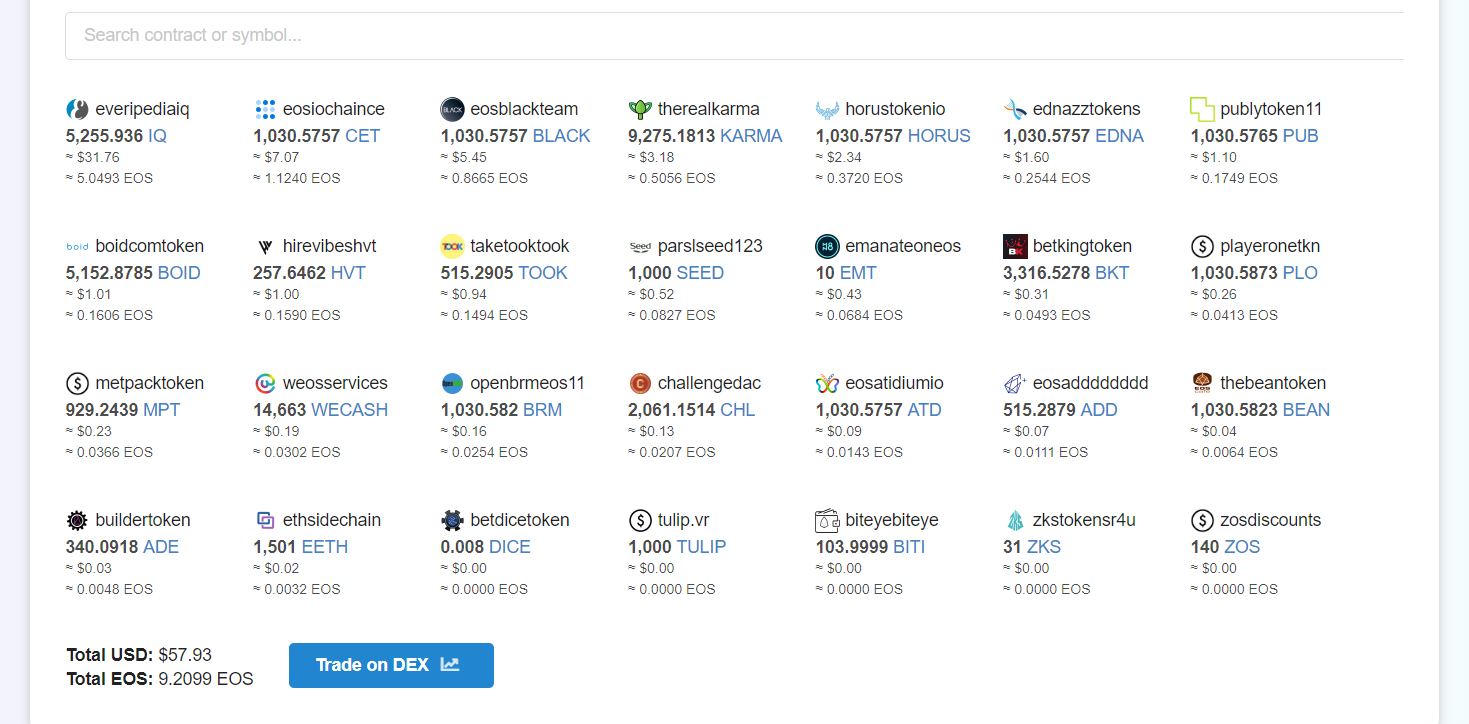Click the contract name eosblackteam
The height and width of the screenshot is (724, 1469).
[x=524, y=109]
